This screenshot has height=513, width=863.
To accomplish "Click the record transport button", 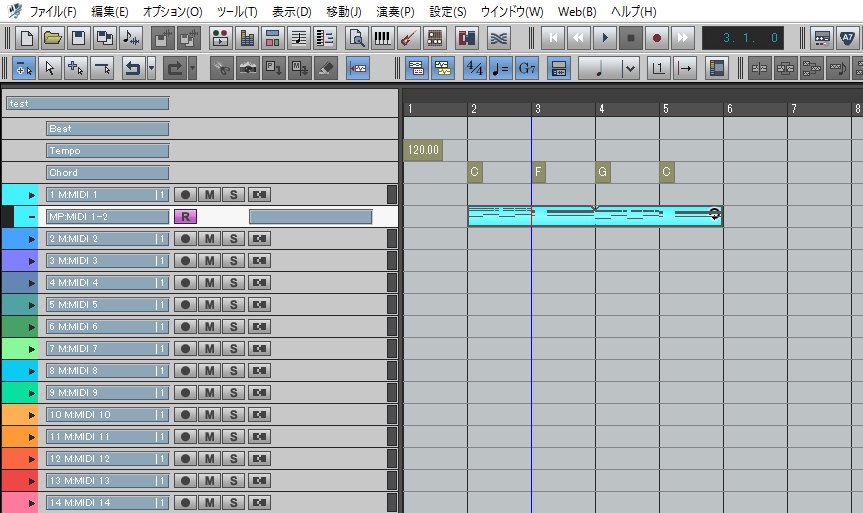I will [657, 38].
